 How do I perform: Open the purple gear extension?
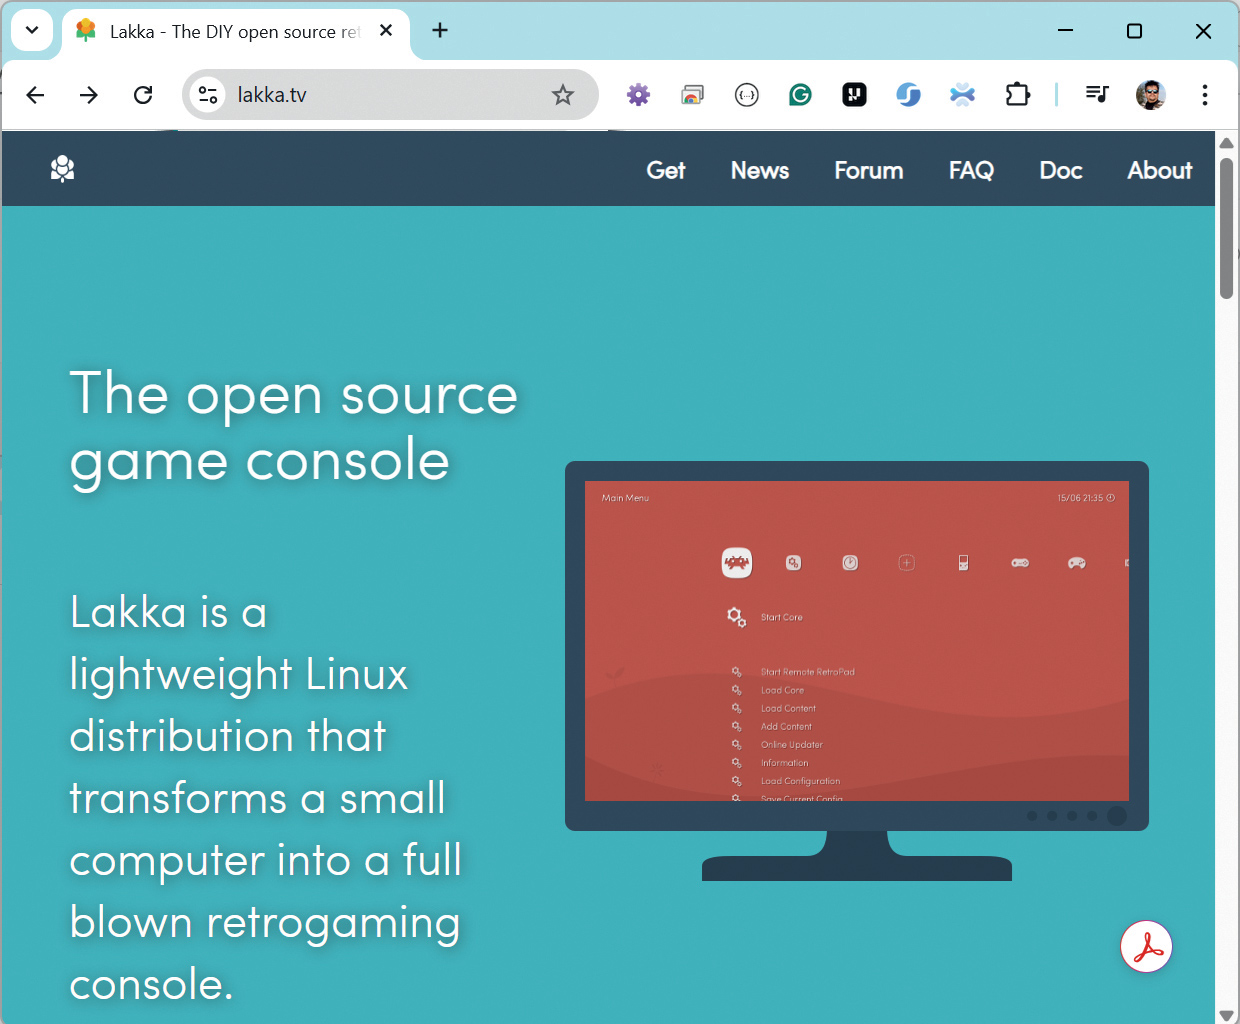pyautogui.click(x=638, y=95)
